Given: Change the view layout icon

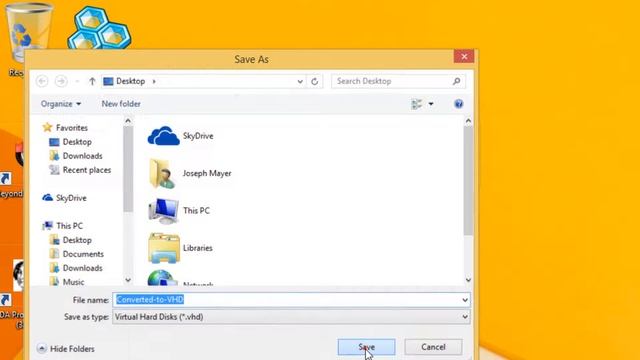Looking at the screenshot, I should (x=416, y=104).
